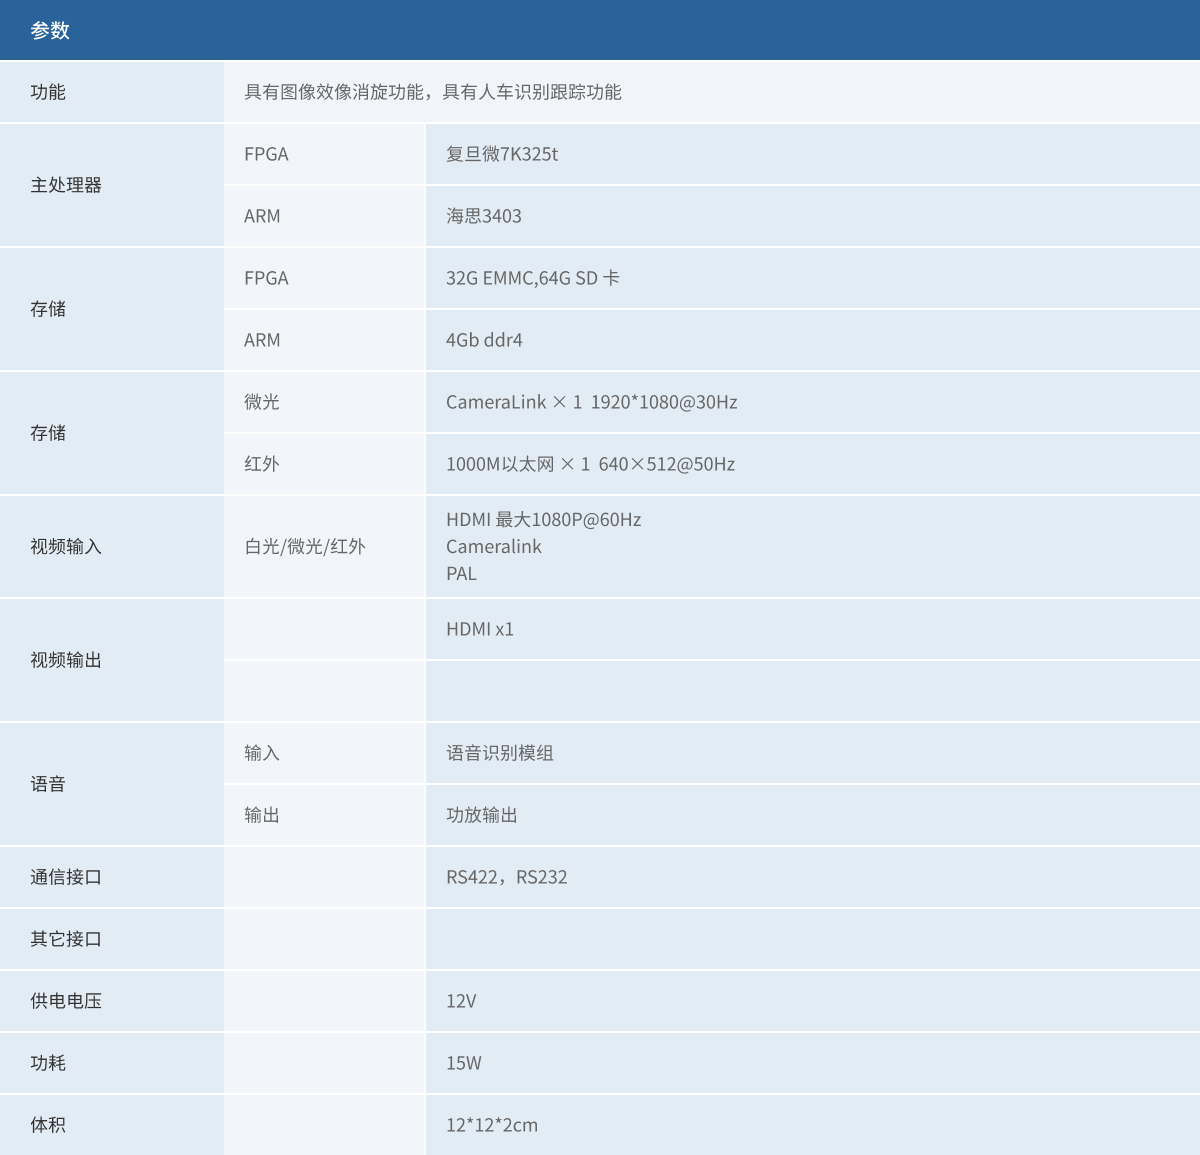Select the 主处理器 row label
The image size is (1200, 1155).
66,185
